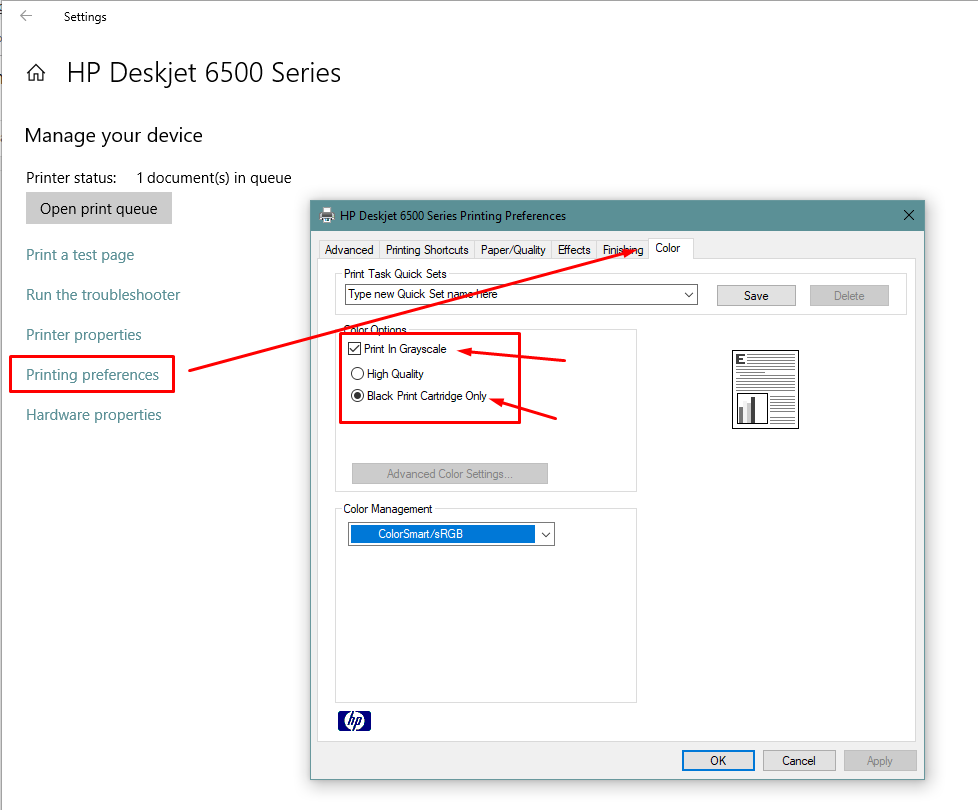Click the document page preview thumbnail
This screenshot has height=810, width=978.
point(765,389)
